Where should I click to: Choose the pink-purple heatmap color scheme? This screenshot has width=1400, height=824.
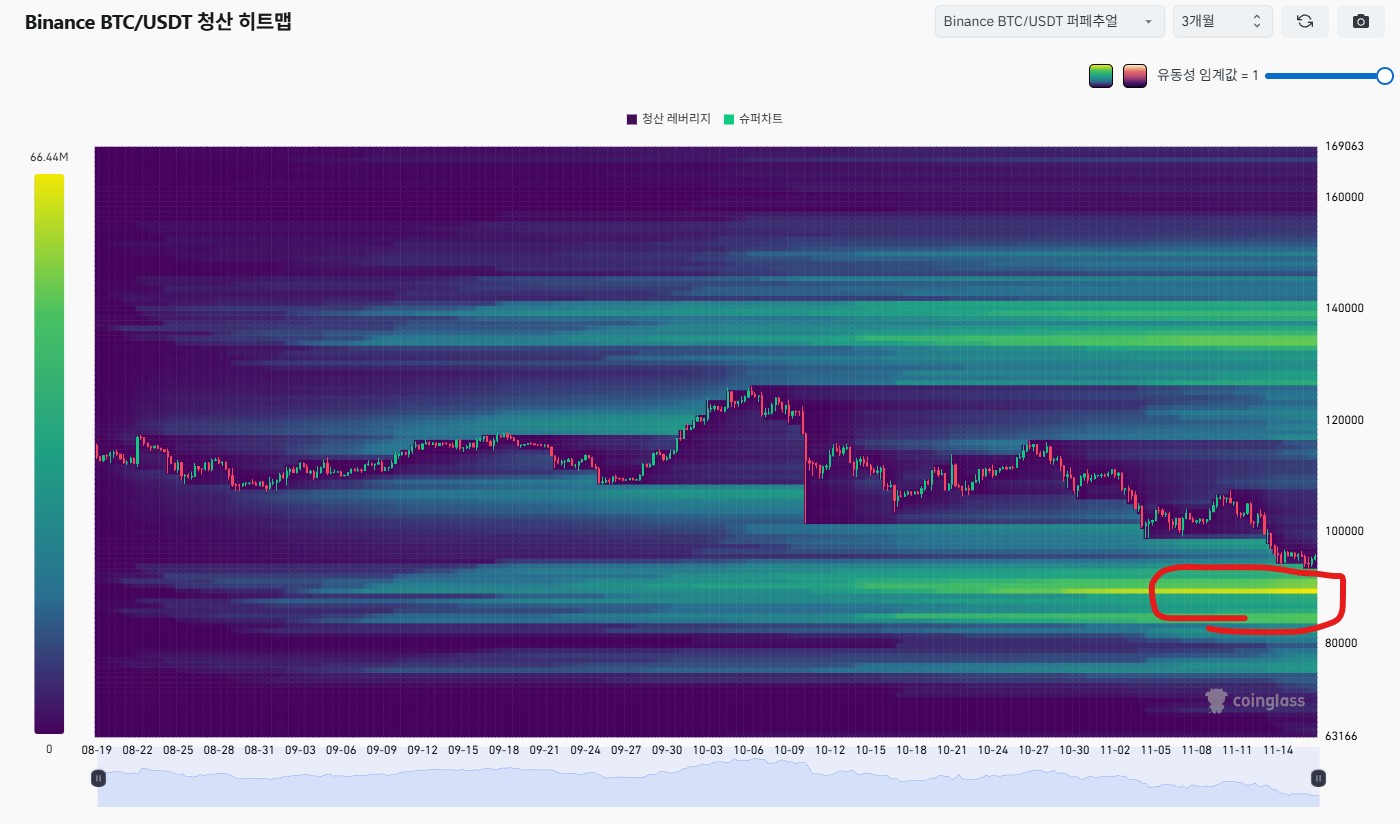coord(1134,76)
